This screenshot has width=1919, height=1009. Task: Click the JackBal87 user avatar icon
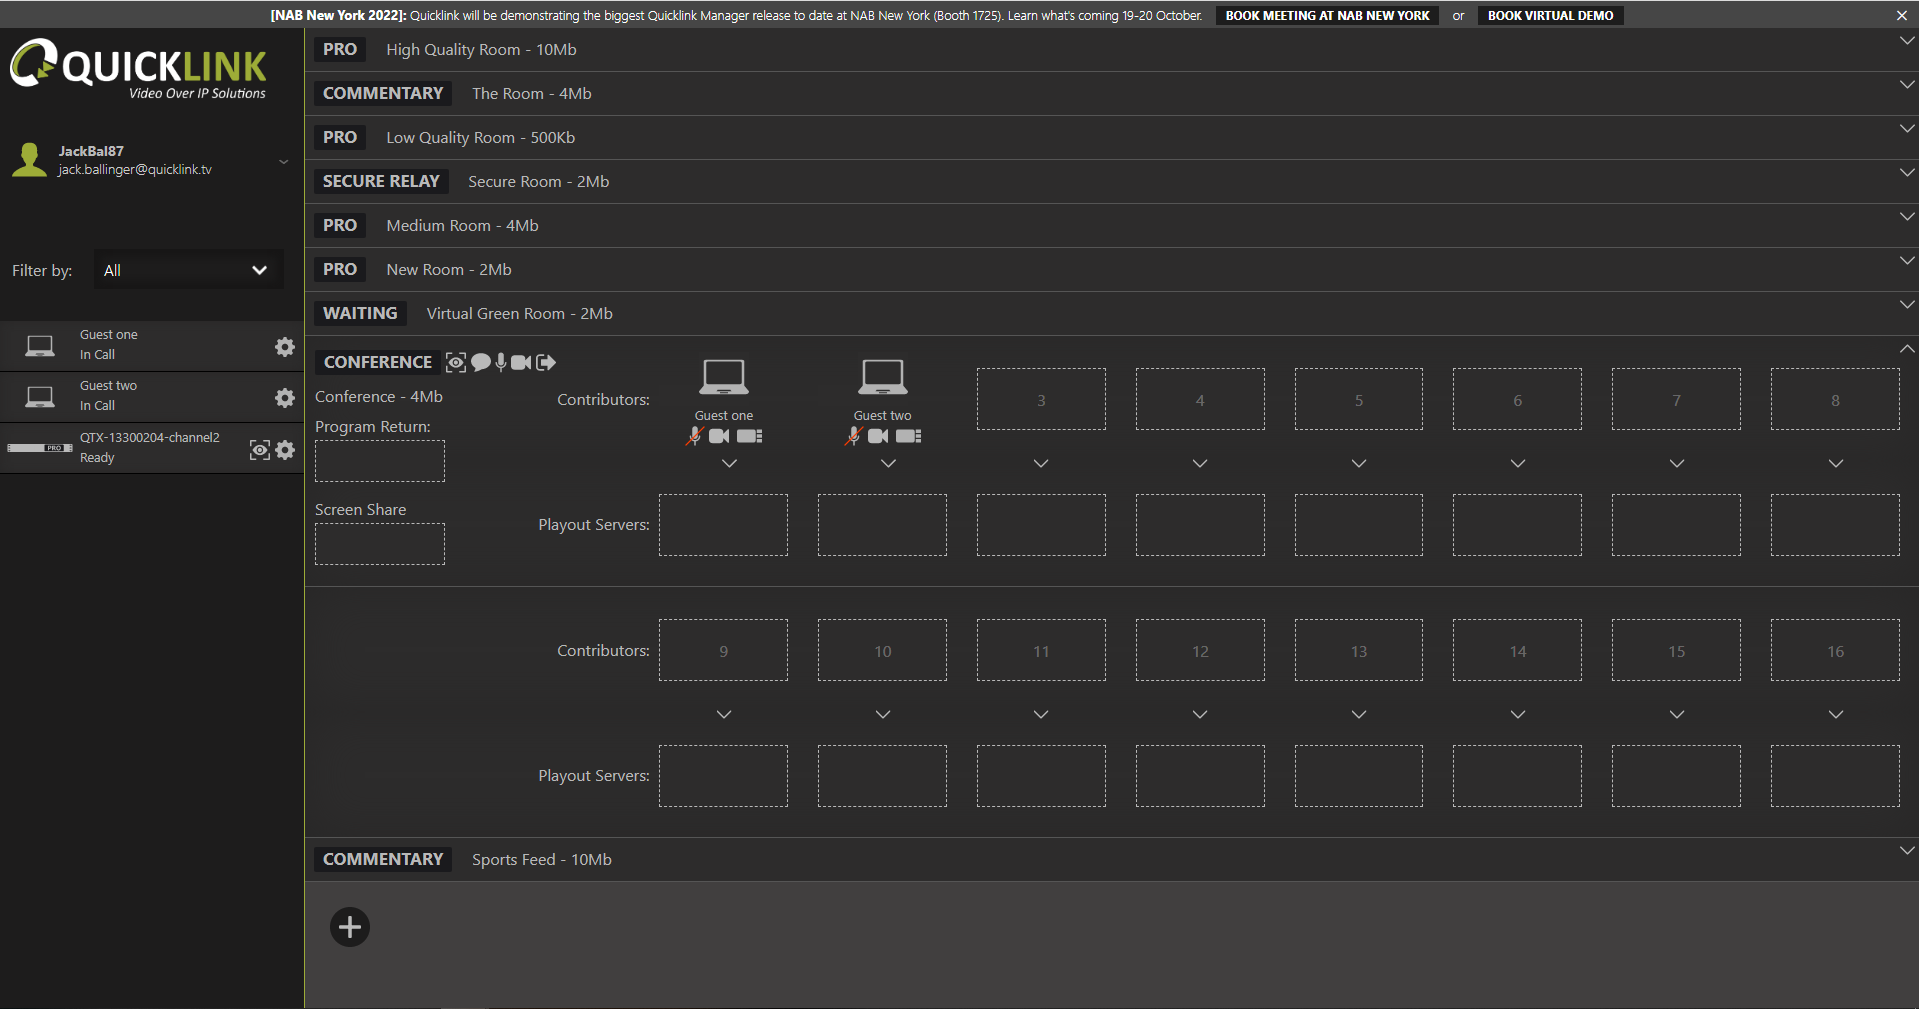29,160
